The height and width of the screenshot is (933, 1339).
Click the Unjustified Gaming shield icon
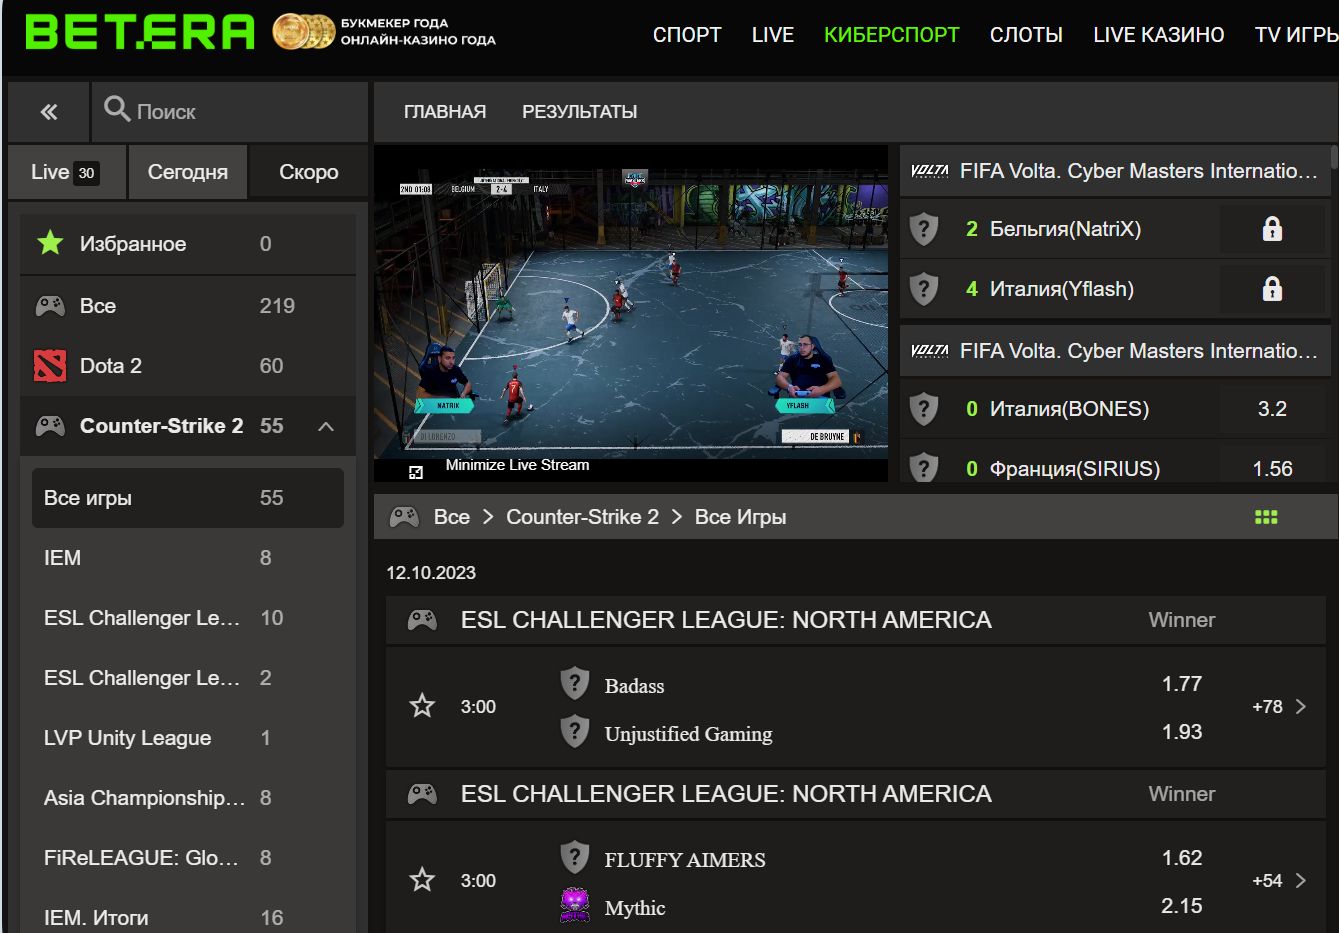[574, 731]
